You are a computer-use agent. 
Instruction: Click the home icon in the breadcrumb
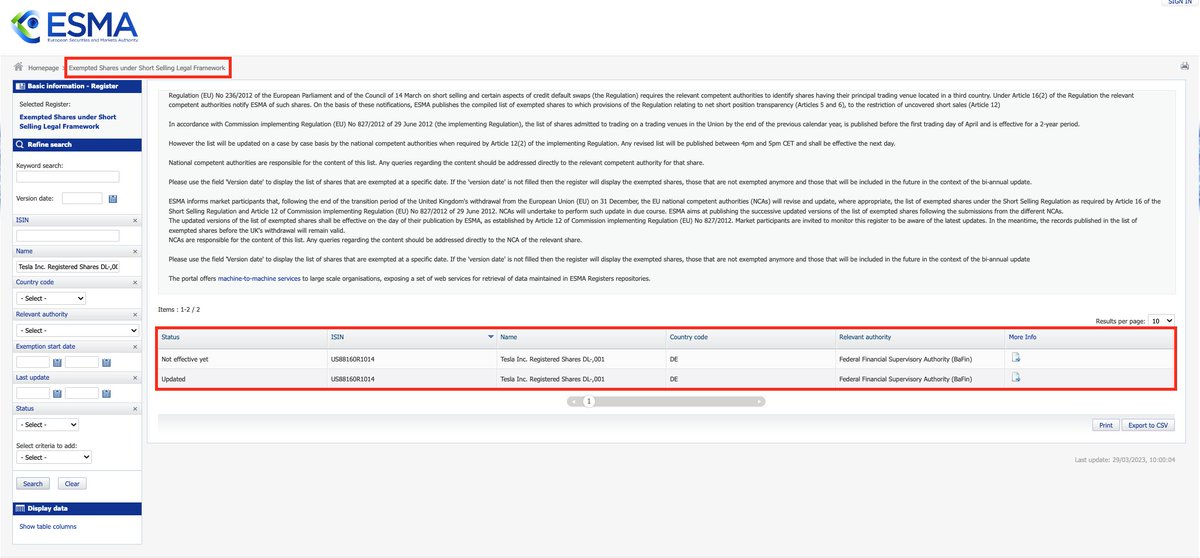tap(18, 67)
